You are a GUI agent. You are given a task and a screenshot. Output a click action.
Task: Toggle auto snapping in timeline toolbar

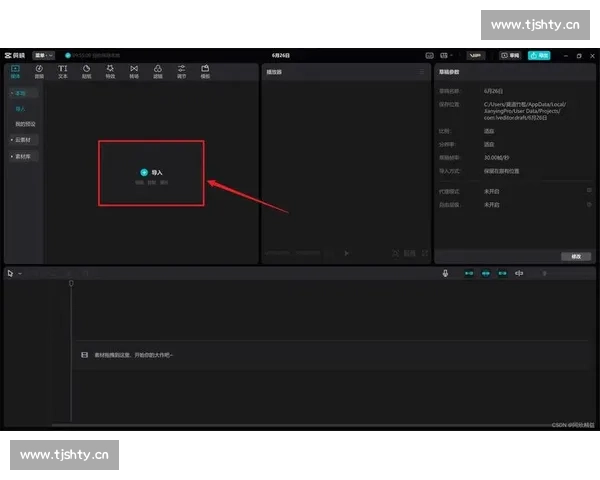[x=486, y=273]
